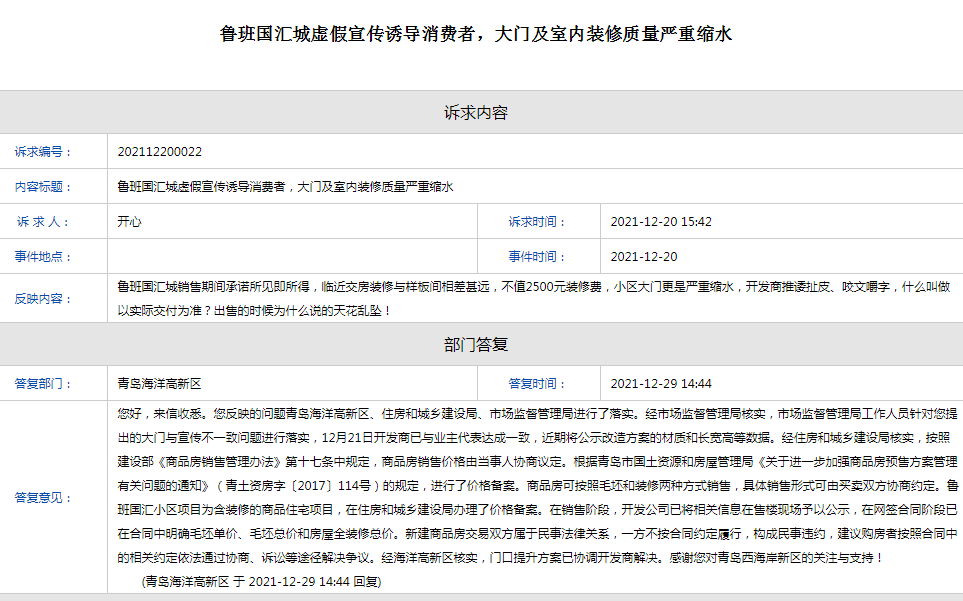This screenshot has height=601, width=963.
Task: Click the 答复时间 label
Action: point(537,384)
